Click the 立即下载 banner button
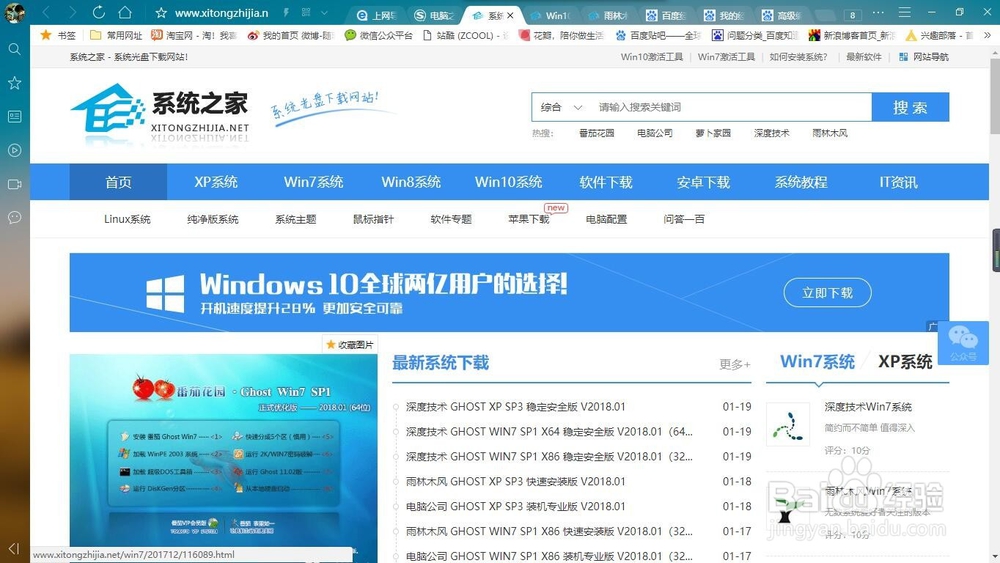Viewport: 1000px width, 563px height. click(x=827, y=293)
